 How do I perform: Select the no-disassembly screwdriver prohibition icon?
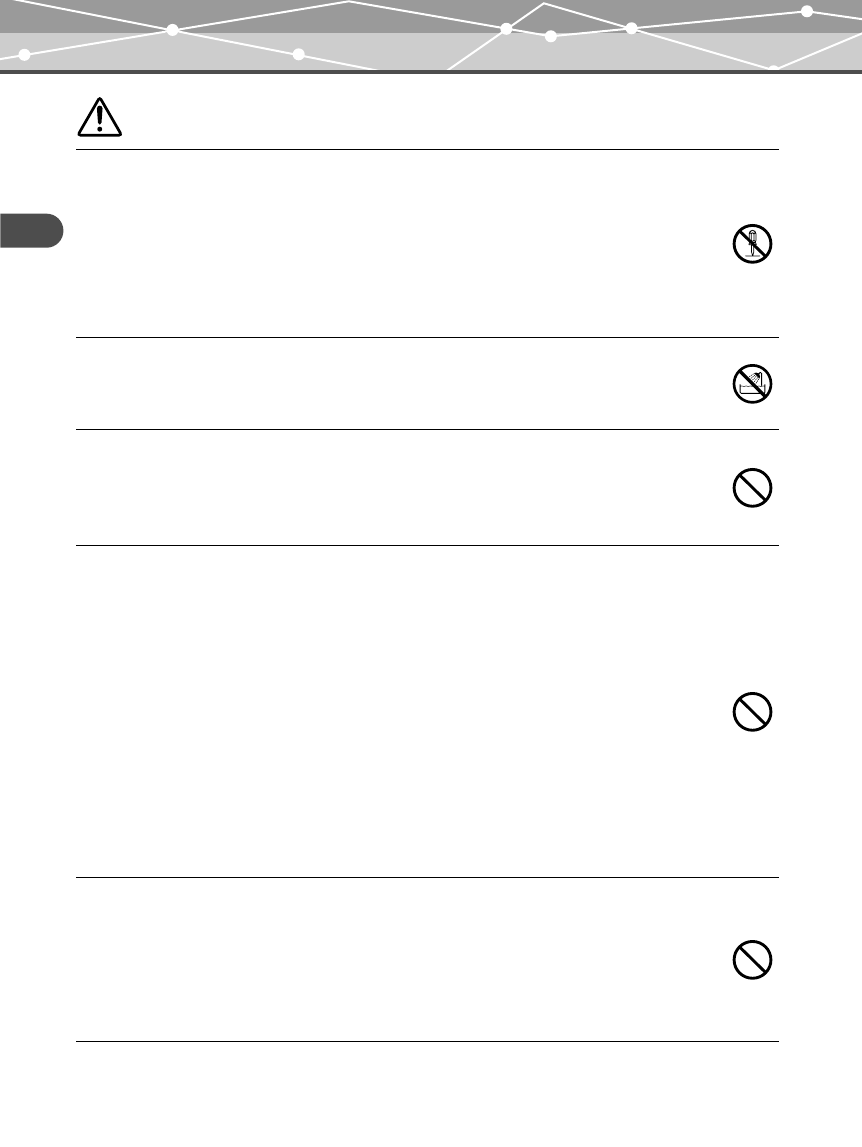(x=752, y=244)
